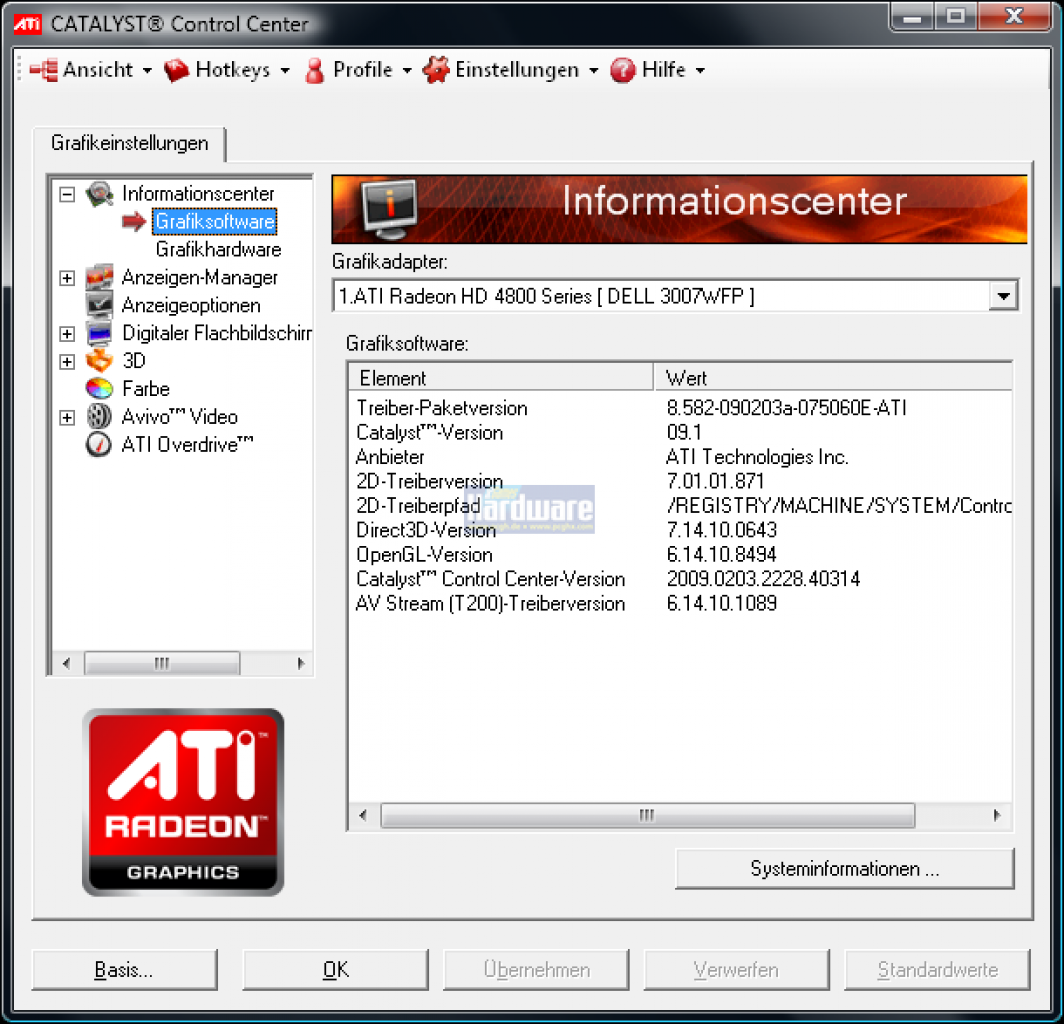Click the OK button
Viewport: 1064px width, 1024px height.
[x=335, y=970]
